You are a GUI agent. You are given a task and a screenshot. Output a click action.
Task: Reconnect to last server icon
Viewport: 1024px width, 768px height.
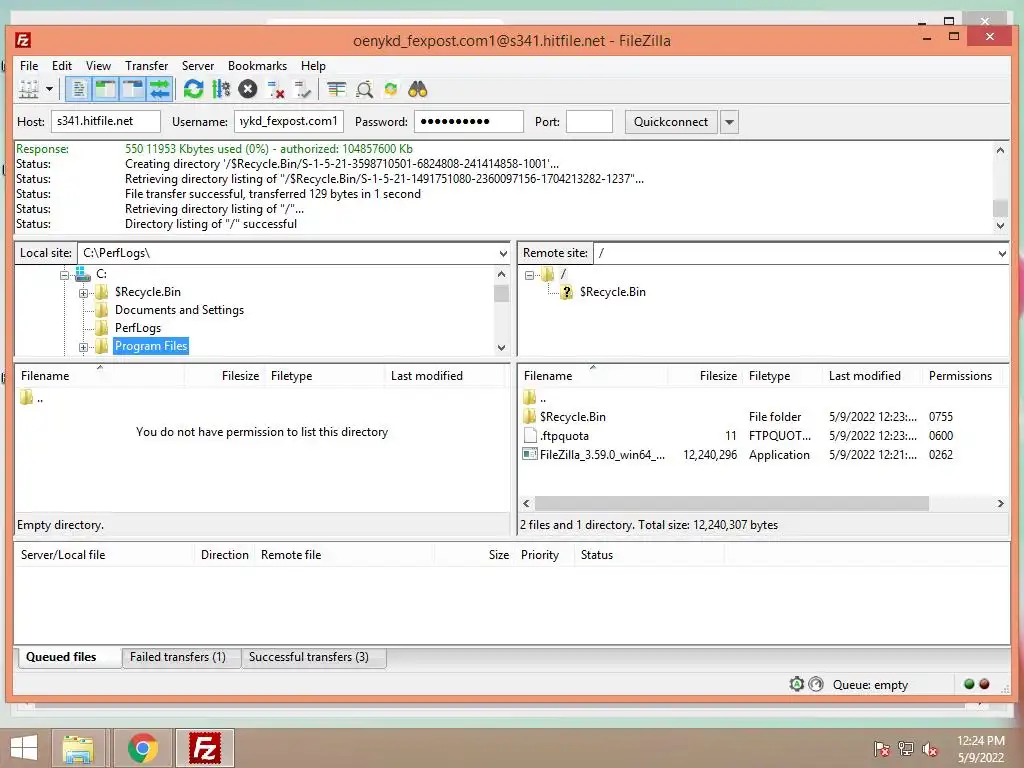(302, 89)
